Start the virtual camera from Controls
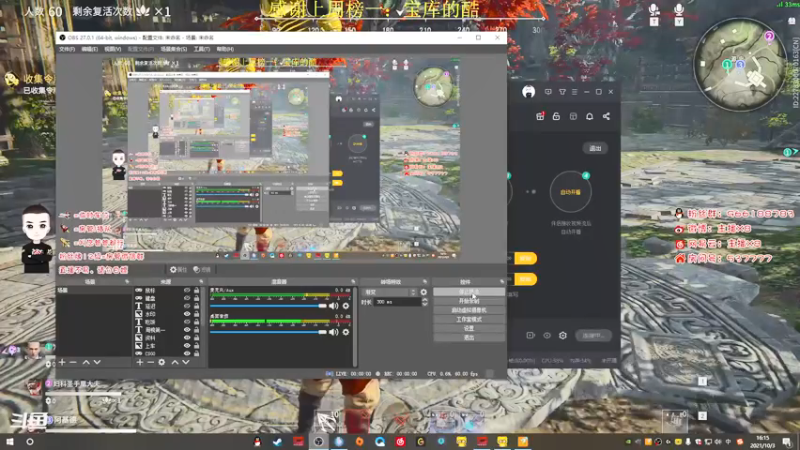The height and width of the screenshot is (450, 800). [x=469, y=310]
